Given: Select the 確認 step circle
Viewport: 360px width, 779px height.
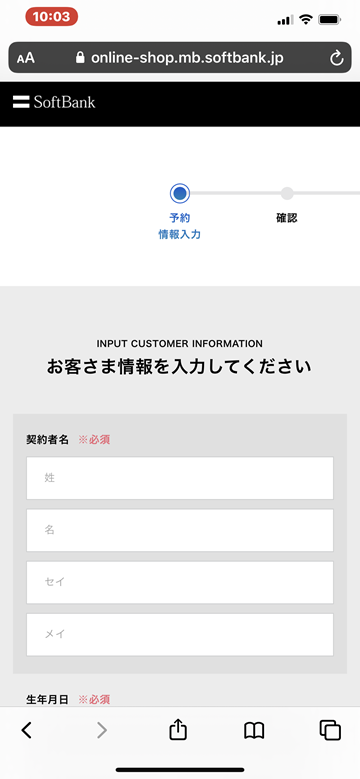Looking at the screenshot, I should point(287,193).
